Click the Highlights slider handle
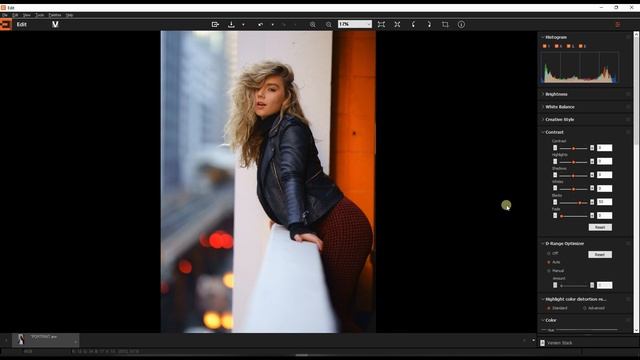Viewport: 640px width, 360px height. click(573, 162)
